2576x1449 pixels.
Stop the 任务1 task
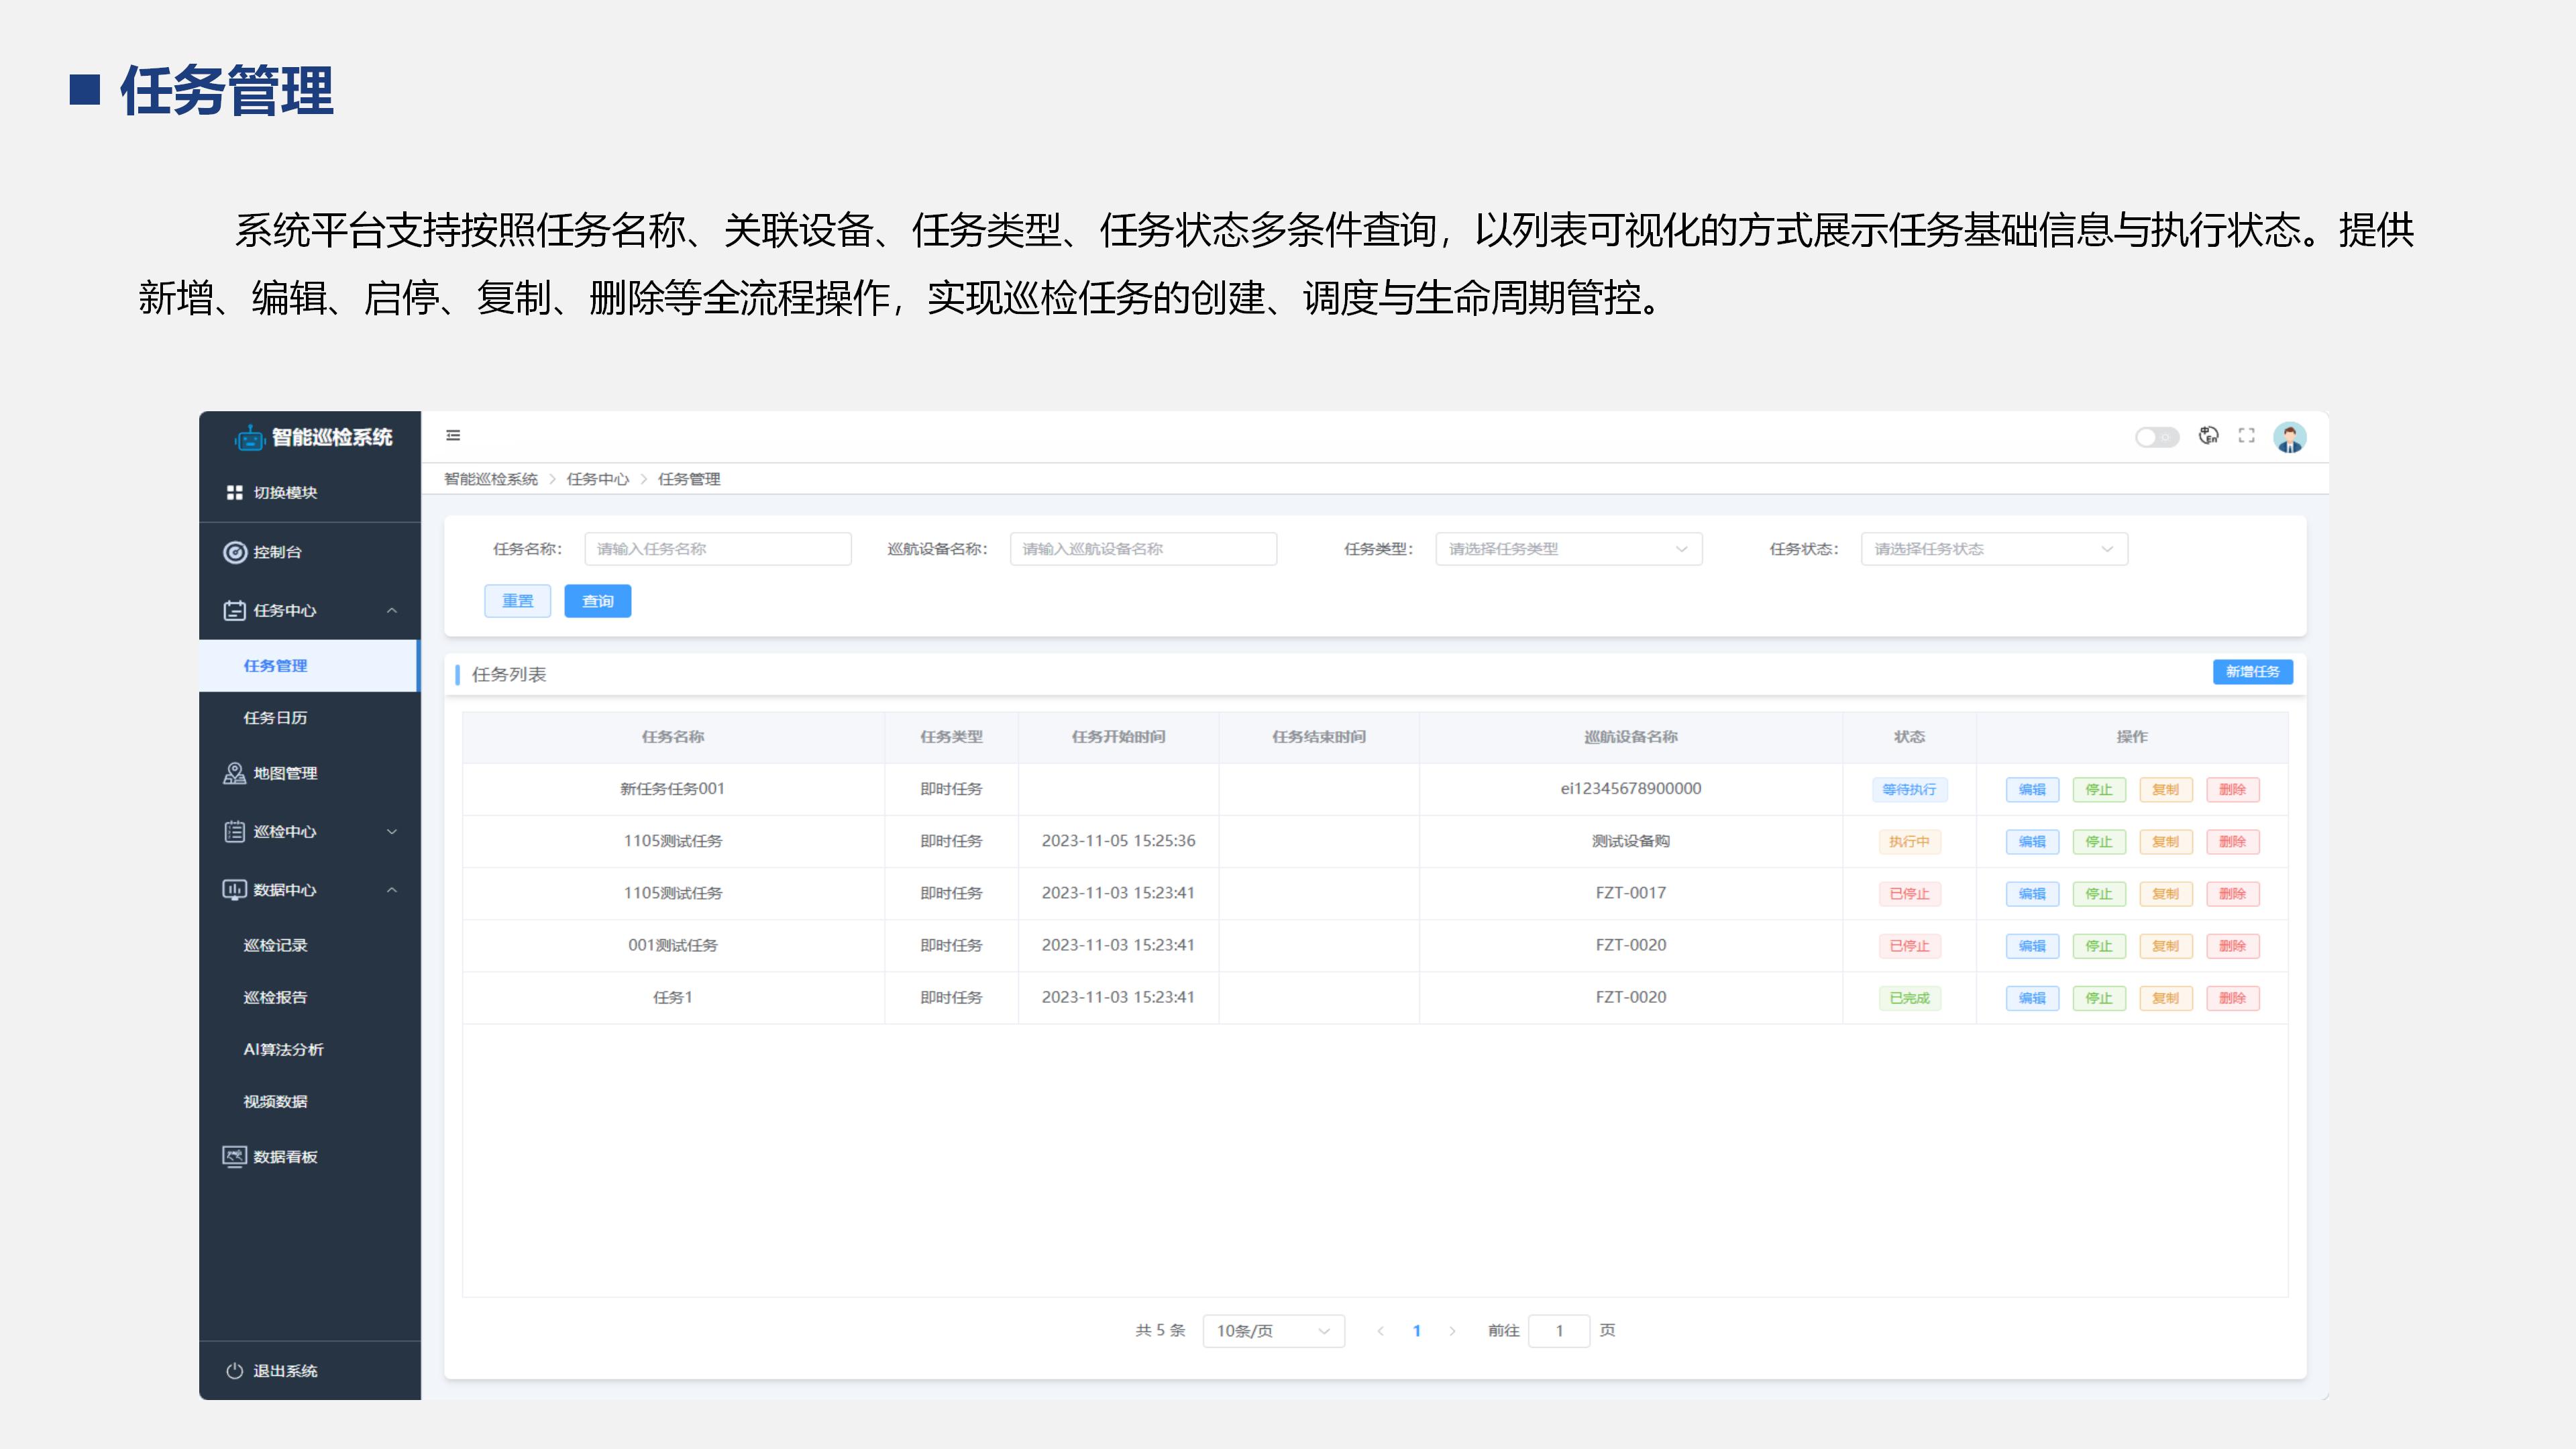pos(2099,998)
